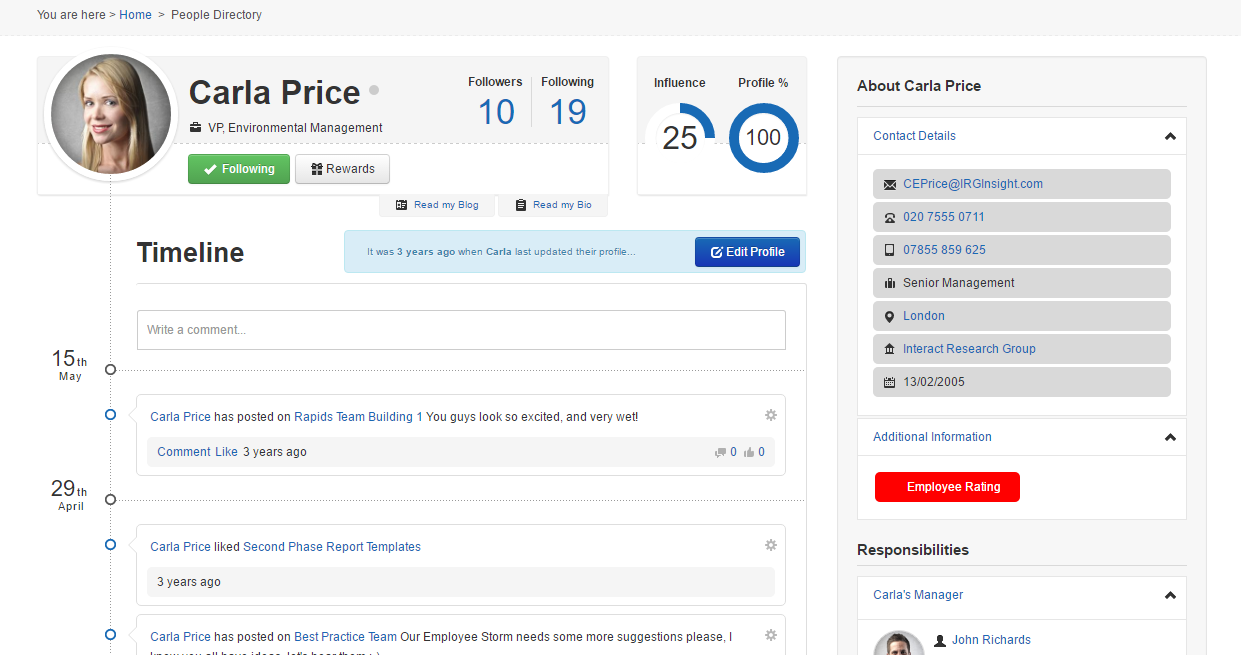
Task: Open the Read my Bio tab
Action: (553, 205)
